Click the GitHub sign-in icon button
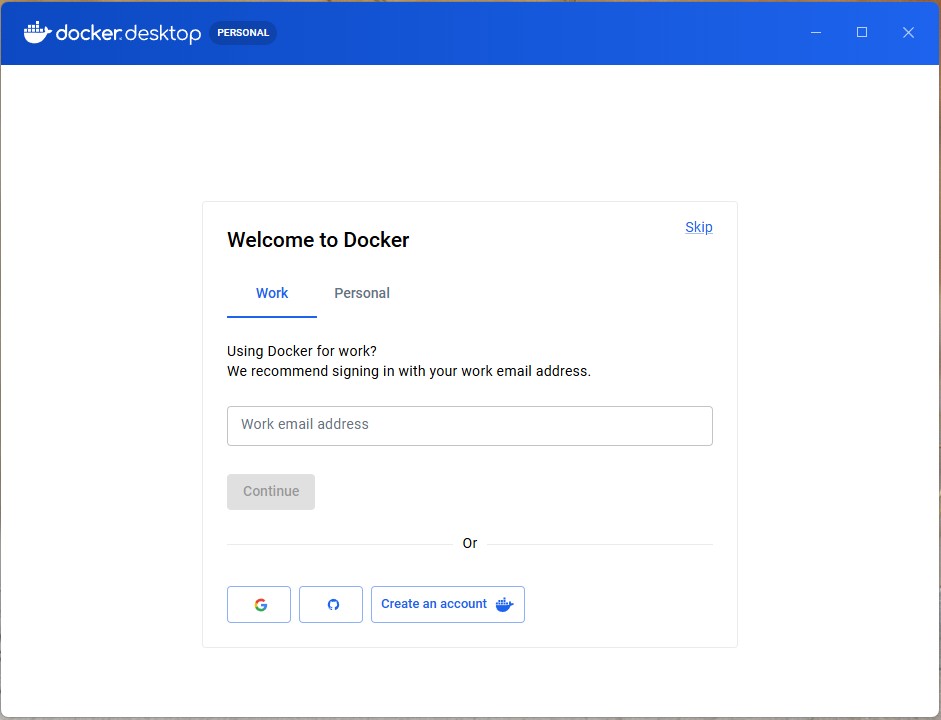The height and width of the screenshot is (720, 941). click(331, 605)
